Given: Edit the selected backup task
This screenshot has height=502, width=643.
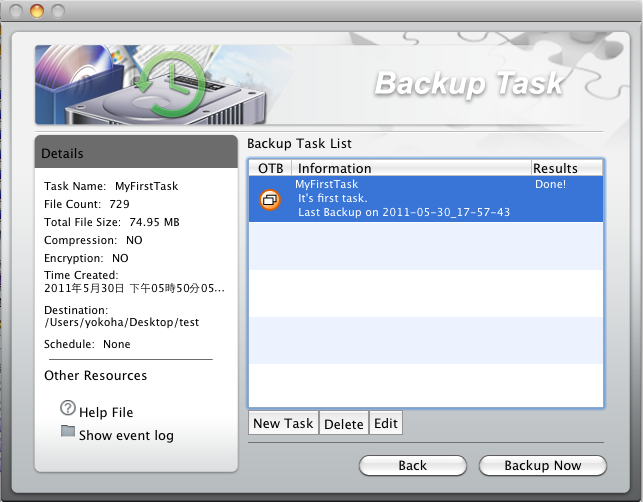Looking at the screenshot, I should 385,423.
